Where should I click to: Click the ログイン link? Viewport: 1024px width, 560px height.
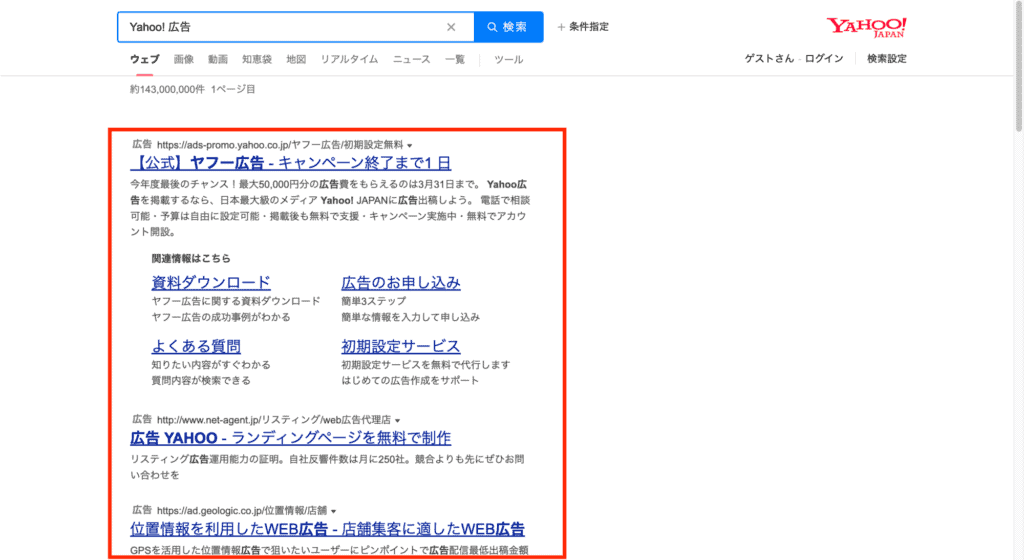(x=824, y=59)
